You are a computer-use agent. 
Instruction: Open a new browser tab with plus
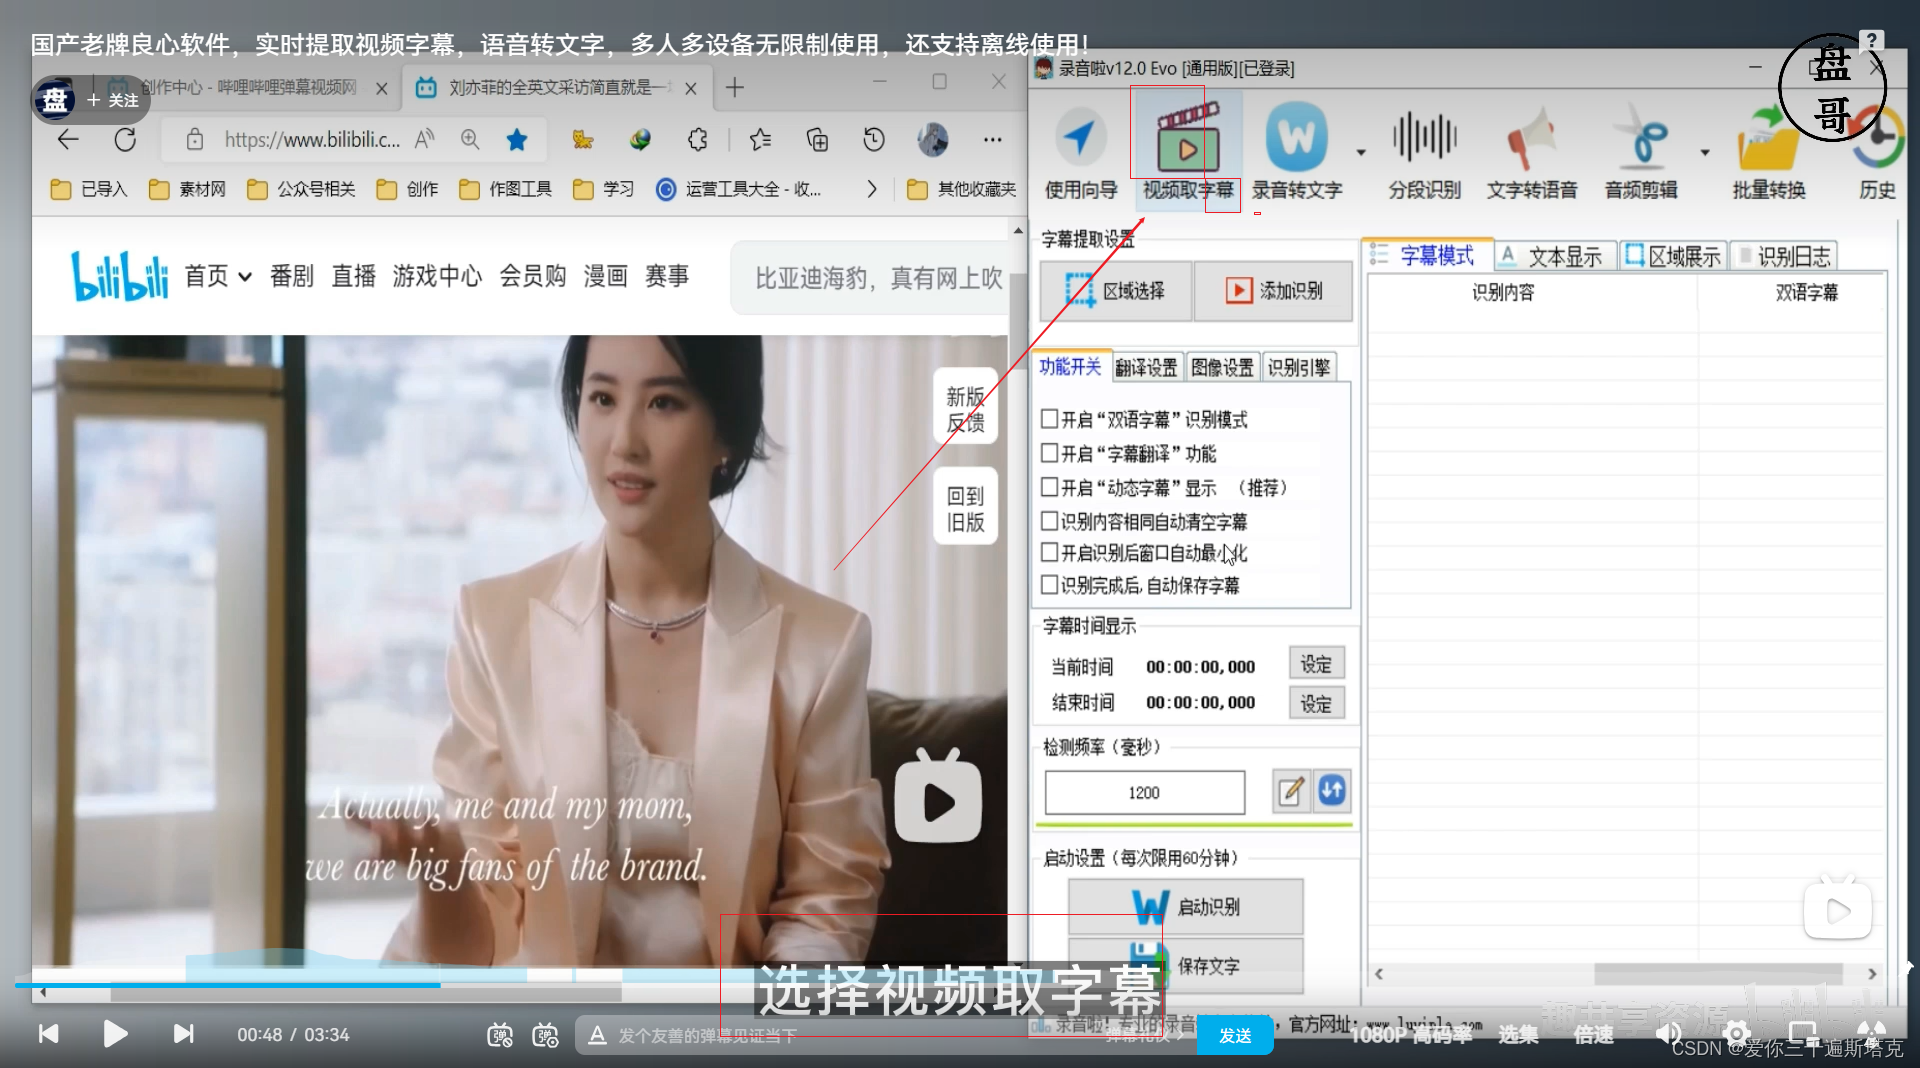(735, 88)
